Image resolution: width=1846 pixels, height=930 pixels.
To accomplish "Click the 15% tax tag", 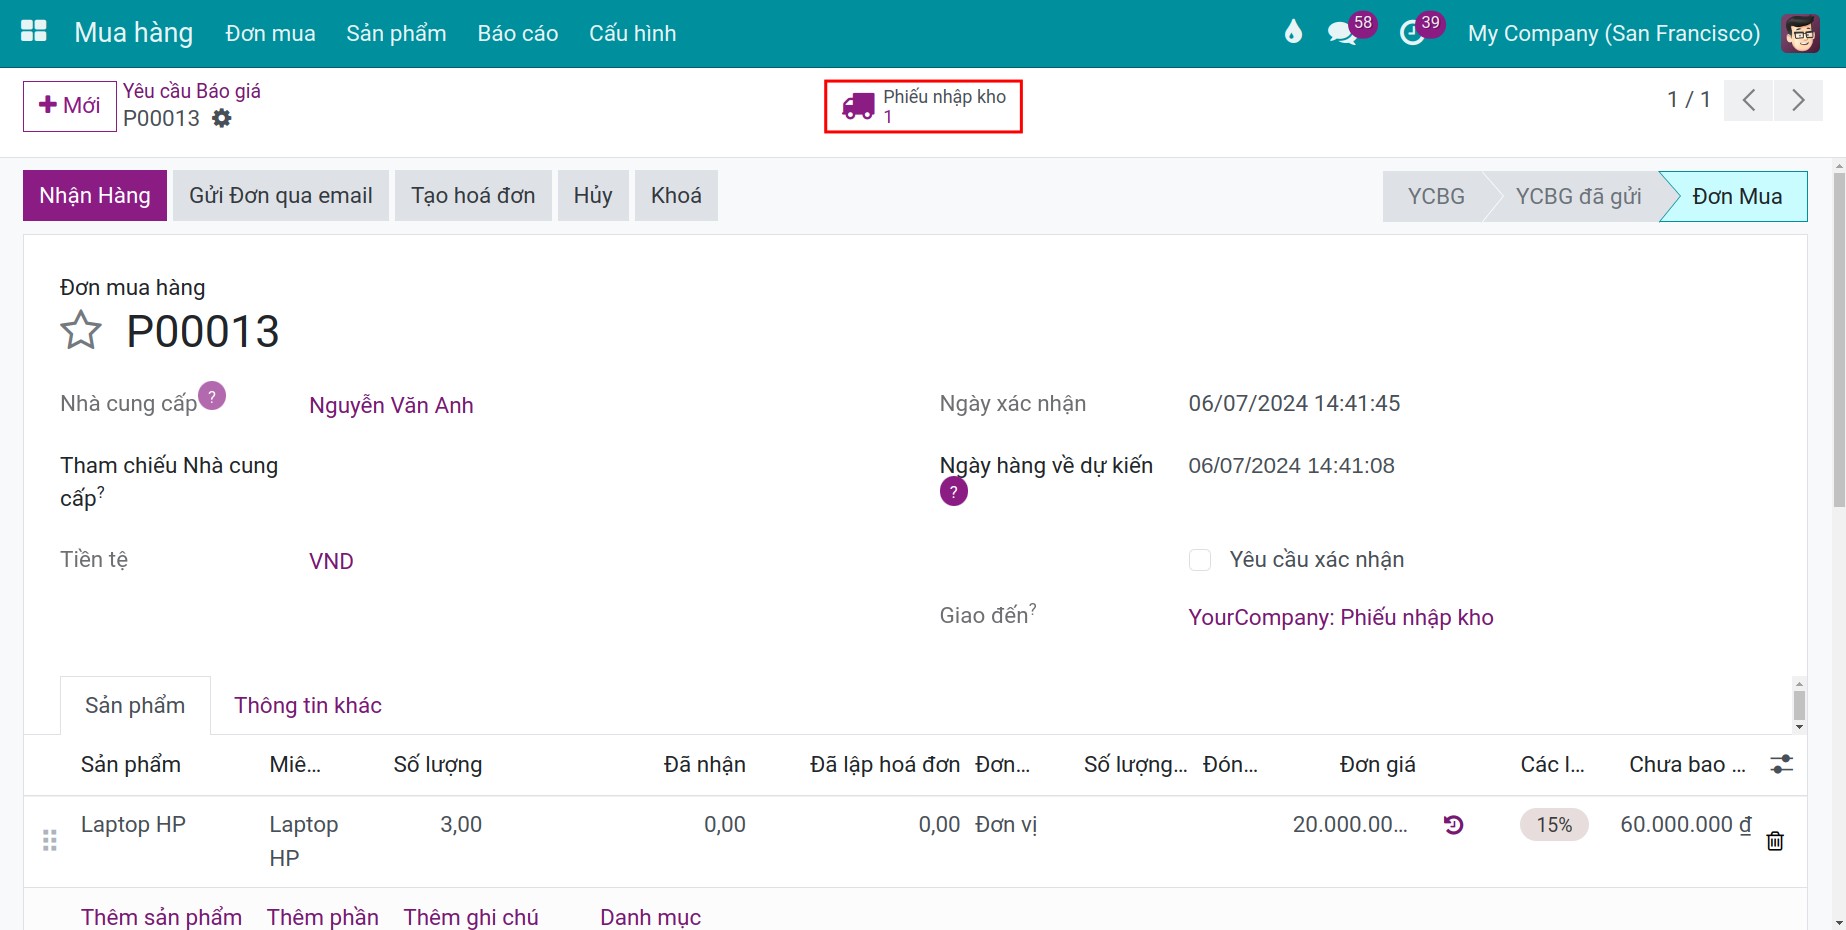I will [x=1554, y=825].
